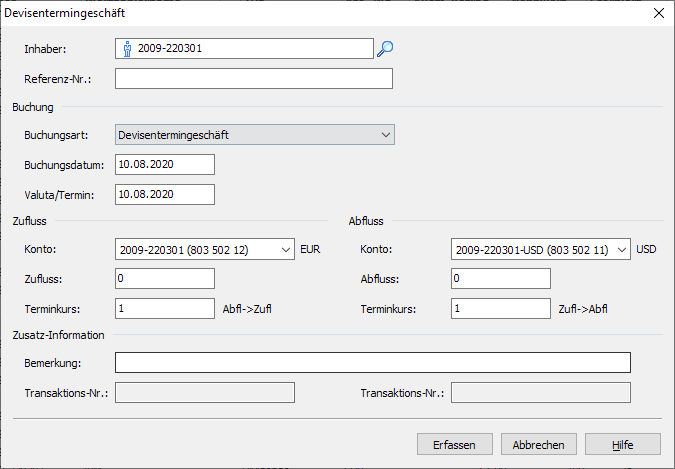Screen dimensions: 675x469
Task: Click the right Transaktions-Nr. field
Action: point(540,392)
